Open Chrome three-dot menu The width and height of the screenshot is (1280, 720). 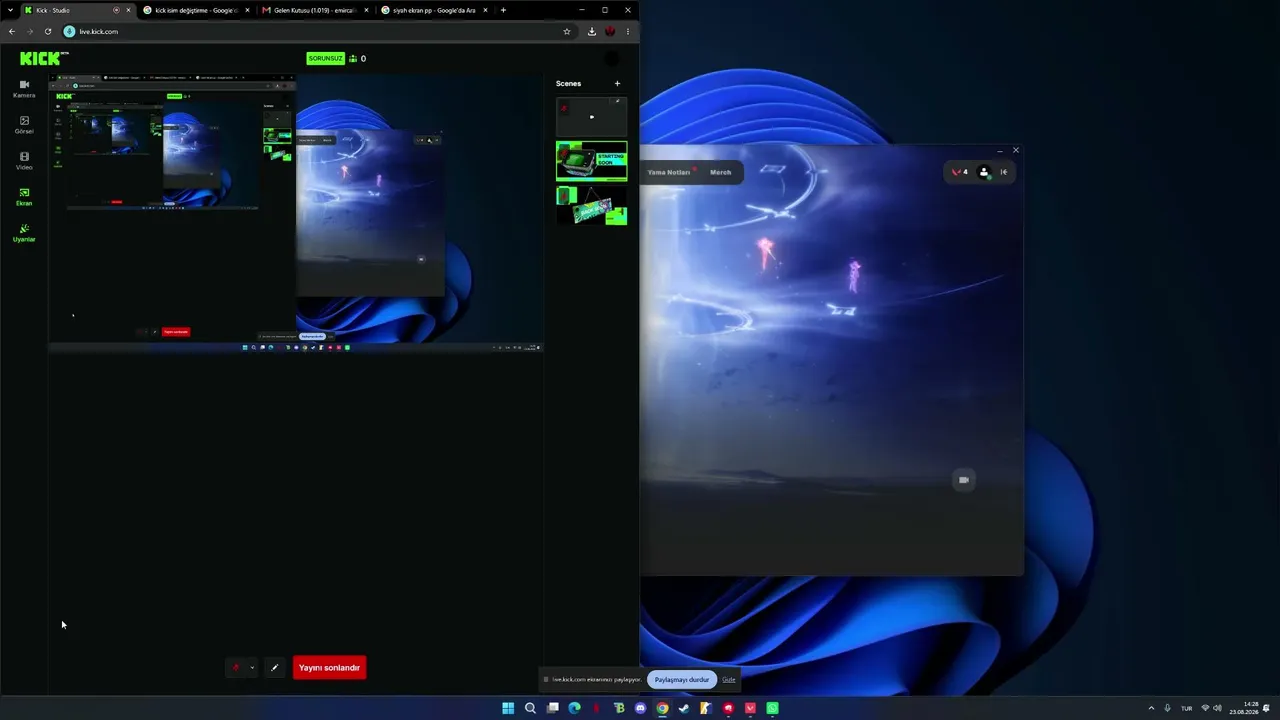628,32
